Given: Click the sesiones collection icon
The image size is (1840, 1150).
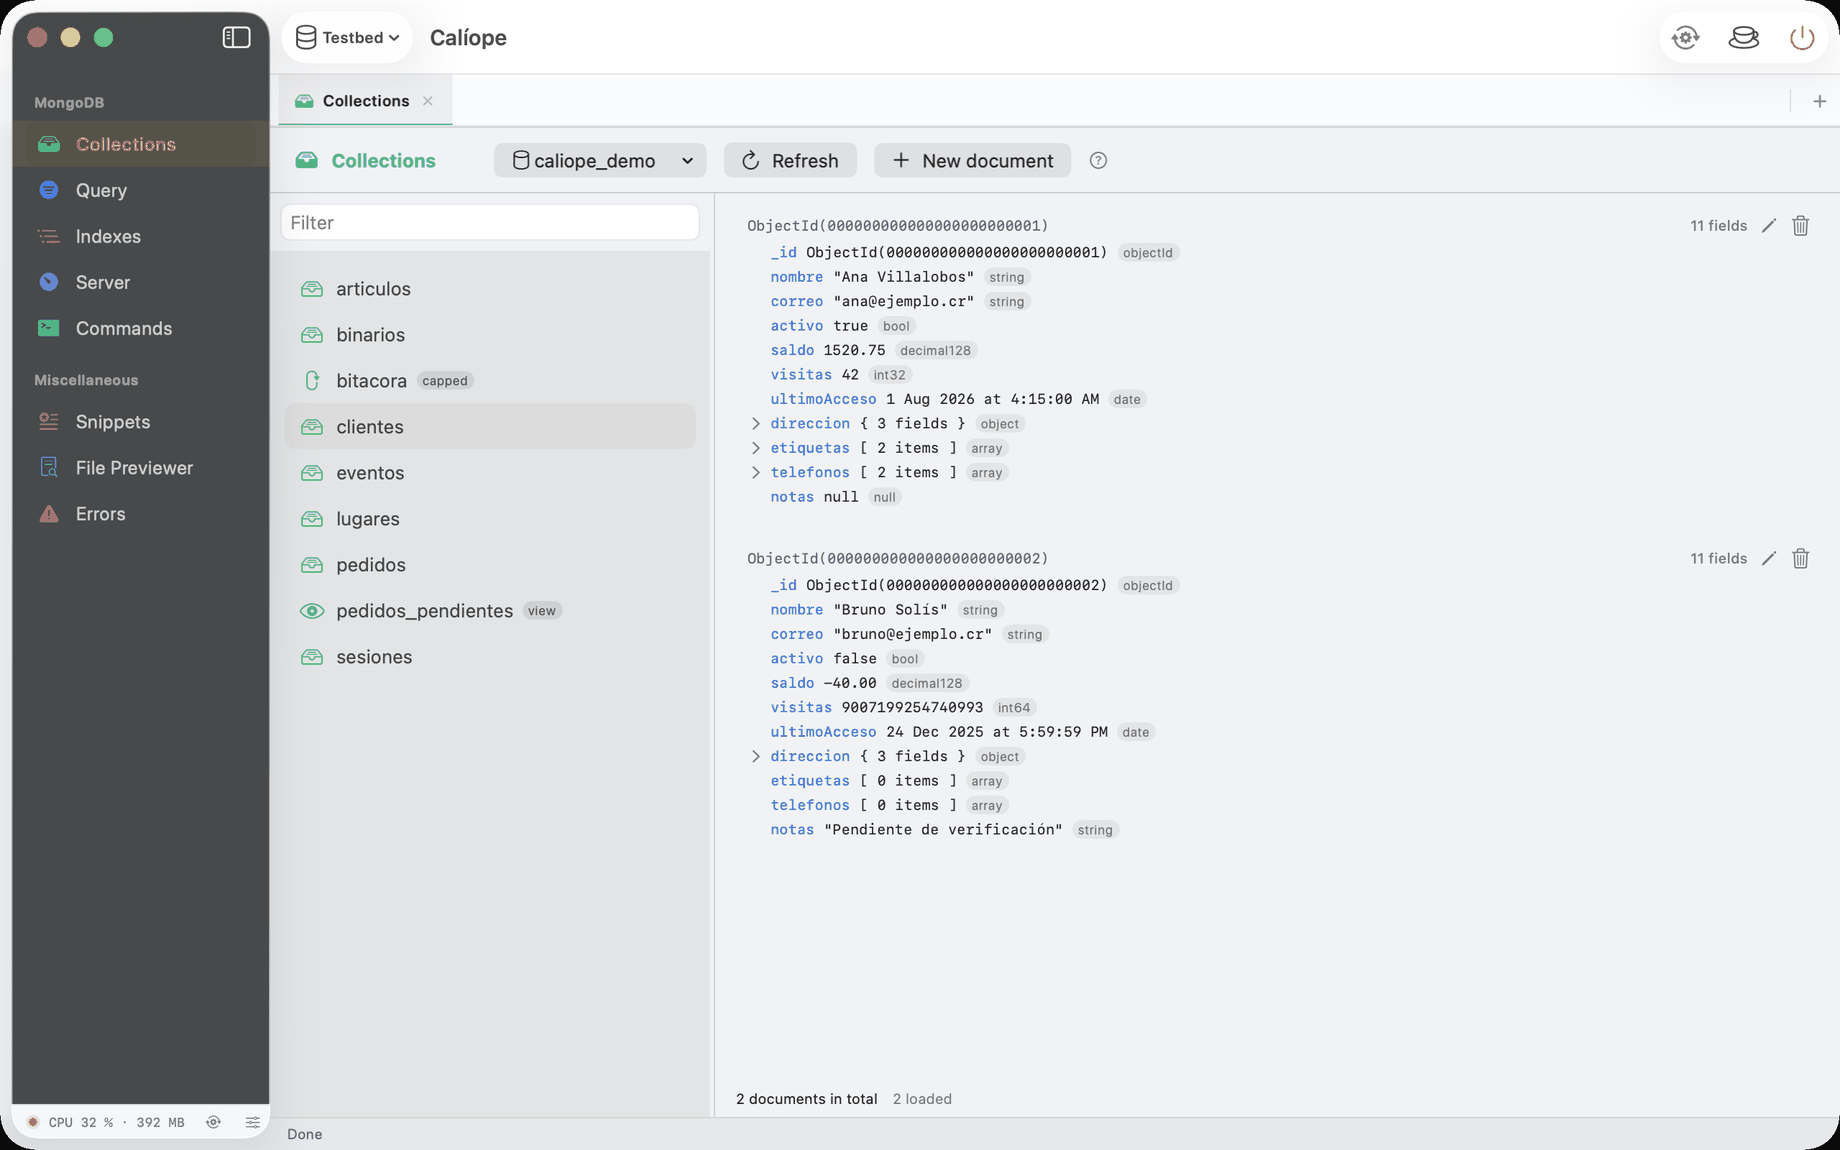Looking at the screenshot, I should pyautogui.click(x=312, y=657).
